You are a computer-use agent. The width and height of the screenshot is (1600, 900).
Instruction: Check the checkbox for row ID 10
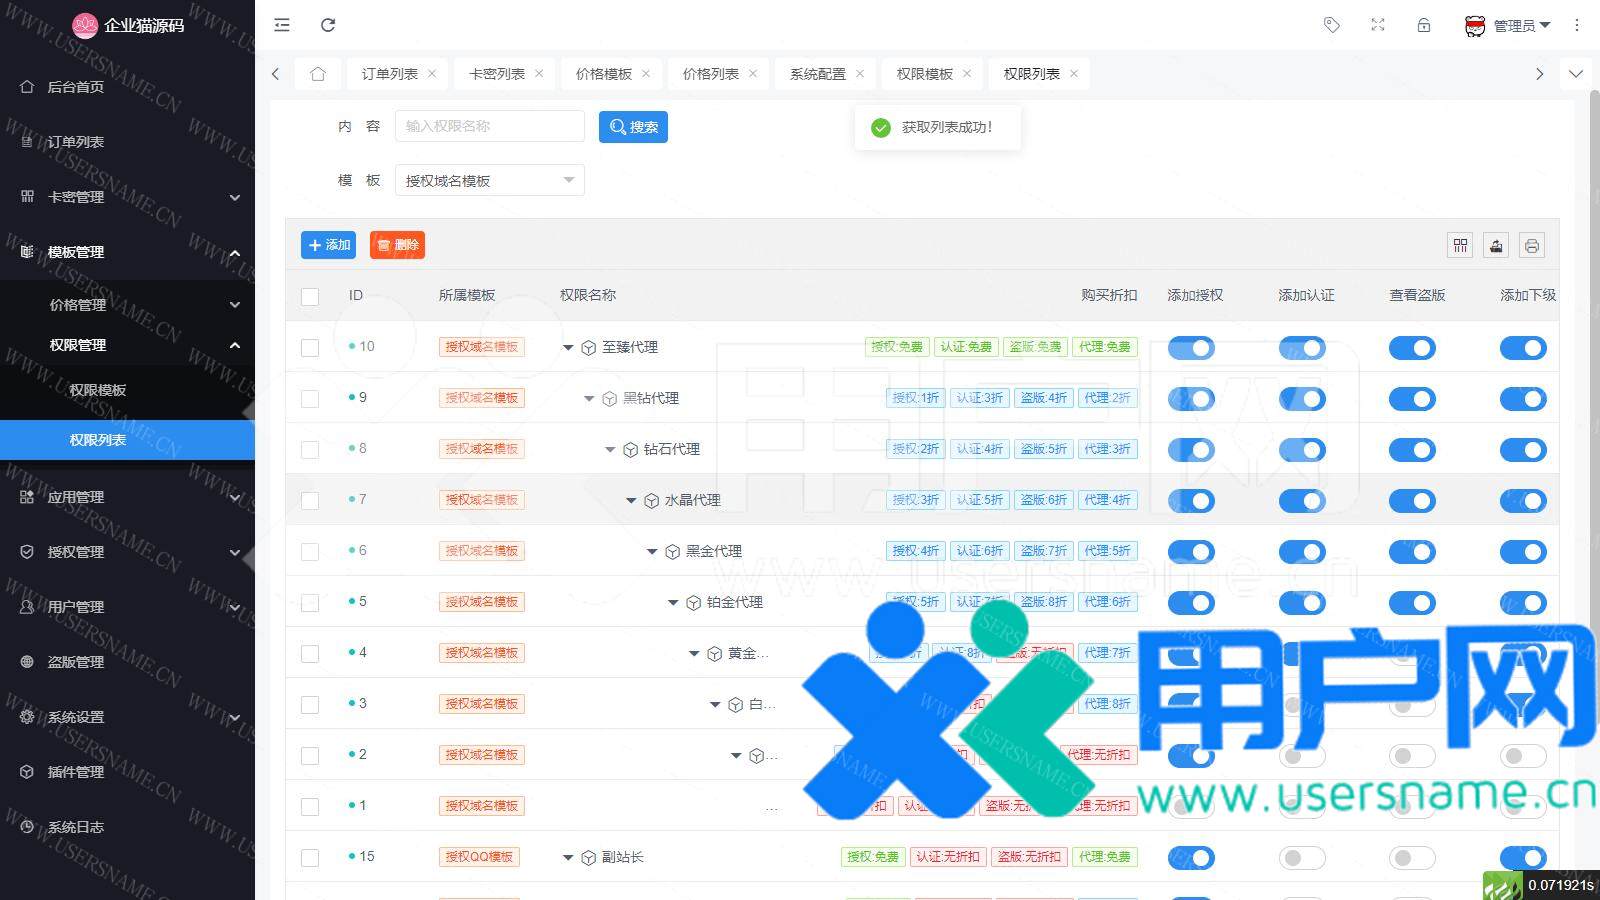pos(310,347)
